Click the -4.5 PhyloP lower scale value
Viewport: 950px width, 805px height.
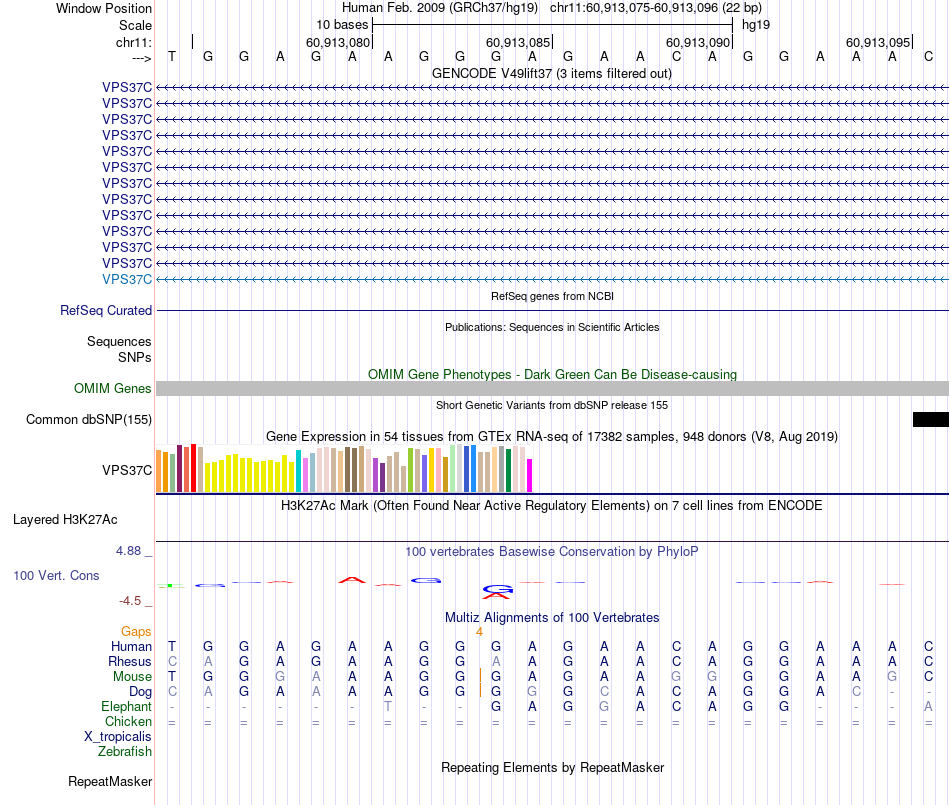pos(130,600)
